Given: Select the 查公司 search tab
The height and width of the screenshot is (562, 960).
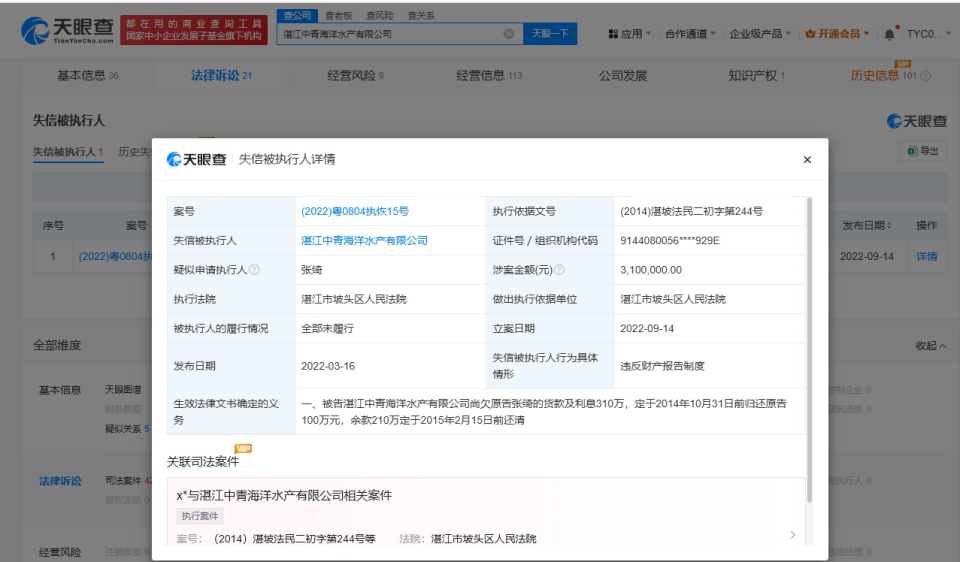Looking at the screenshot, I should pos(297,15).
